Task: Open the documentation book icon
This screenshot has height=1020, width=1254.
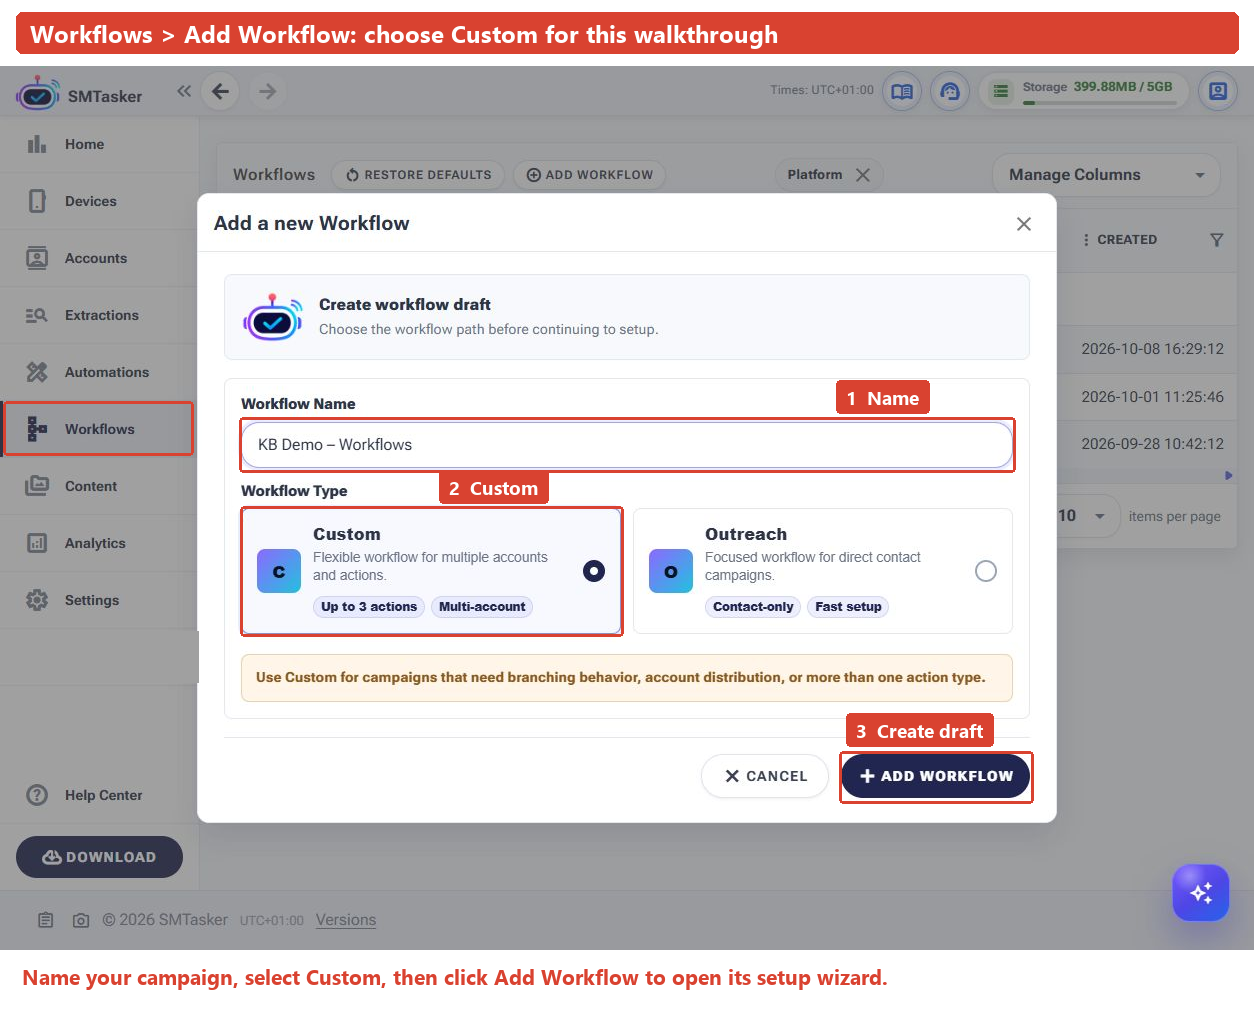Action: 902,91
